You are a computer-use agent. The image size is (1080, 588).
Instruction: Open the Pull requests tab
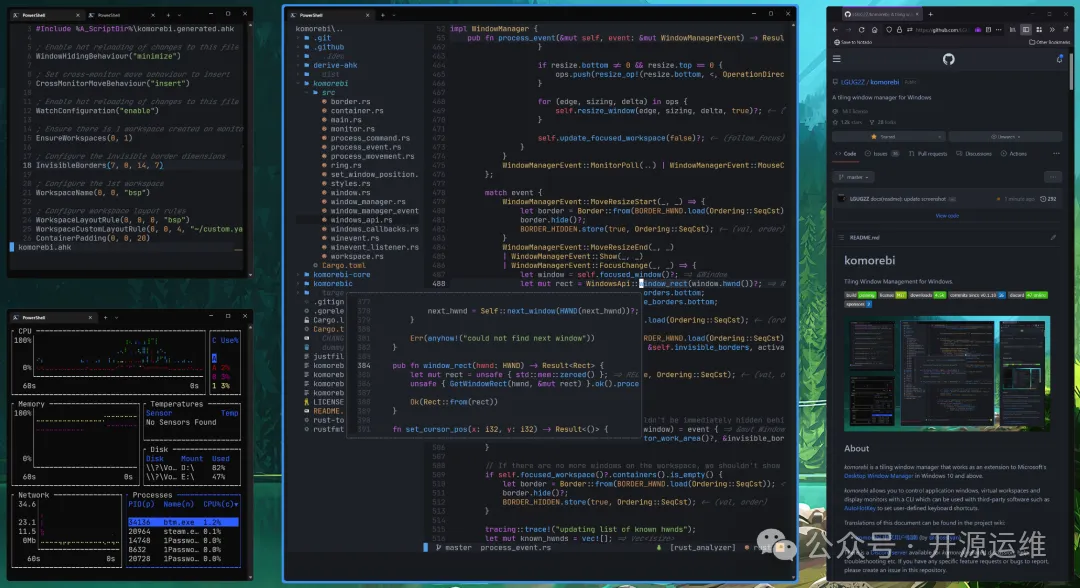point(927,154)
